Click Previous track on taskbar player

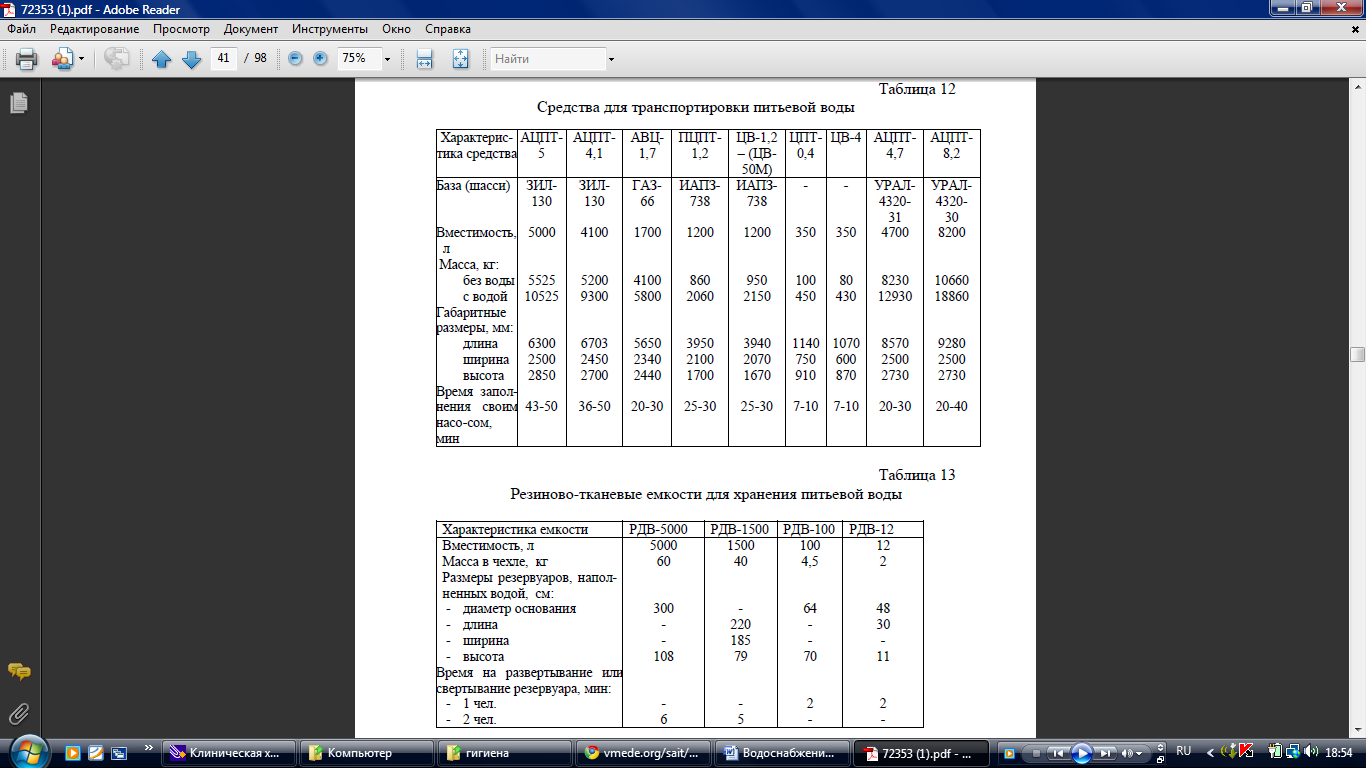(x=1058, y=752)
